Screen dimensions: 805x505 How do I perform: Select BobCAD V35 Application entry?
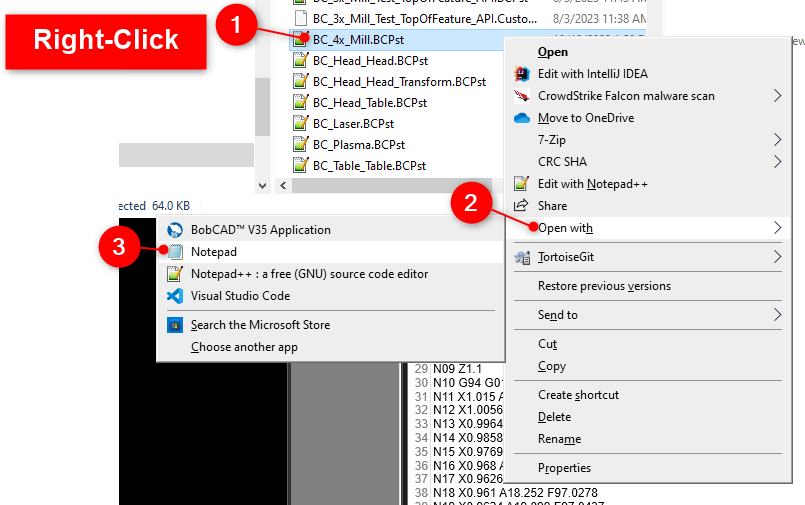(260, 230)
